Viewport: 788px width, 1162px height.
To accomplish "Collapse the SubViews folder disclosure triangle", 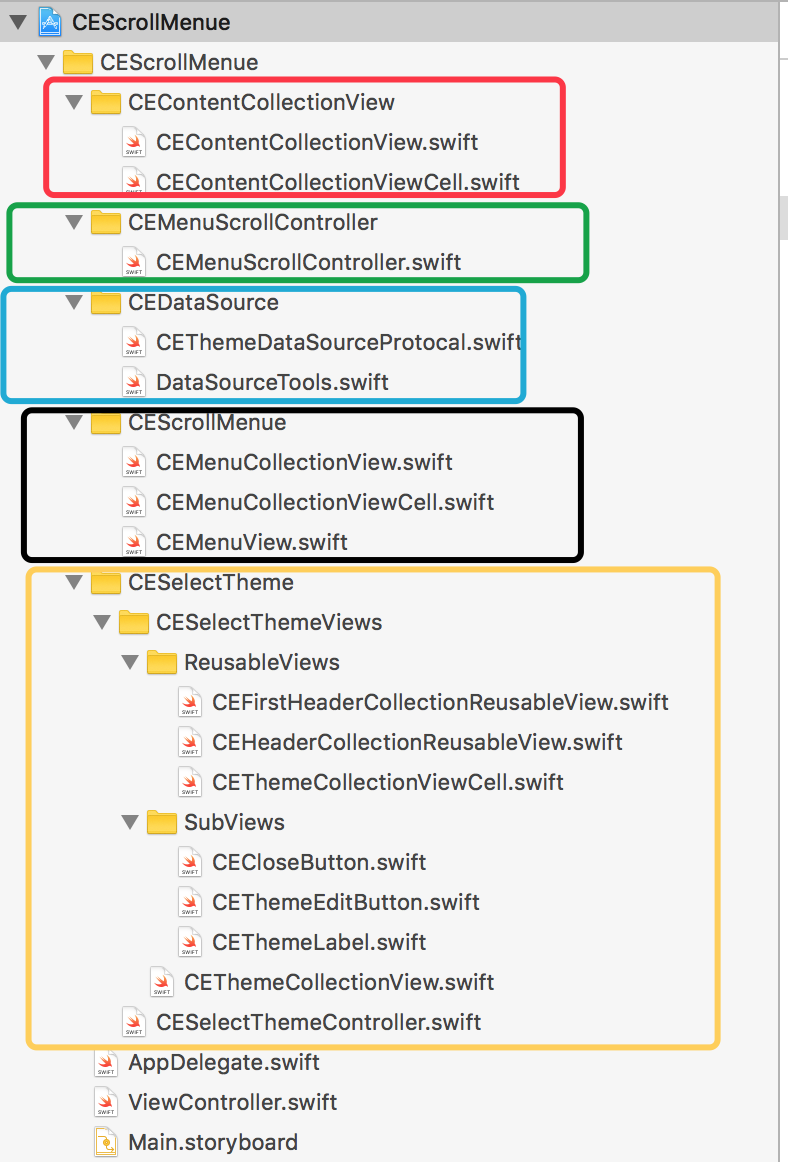I will 130,822.
